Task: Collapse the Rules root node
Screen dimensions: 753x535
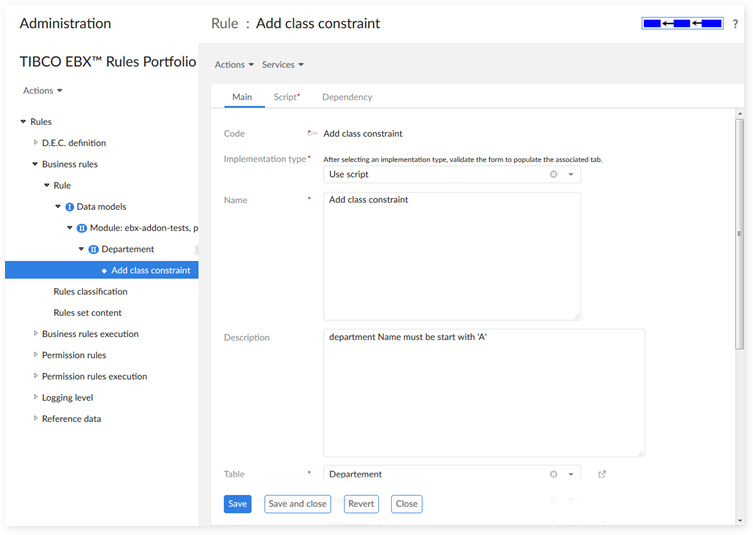Action: (x=24, y=122)
